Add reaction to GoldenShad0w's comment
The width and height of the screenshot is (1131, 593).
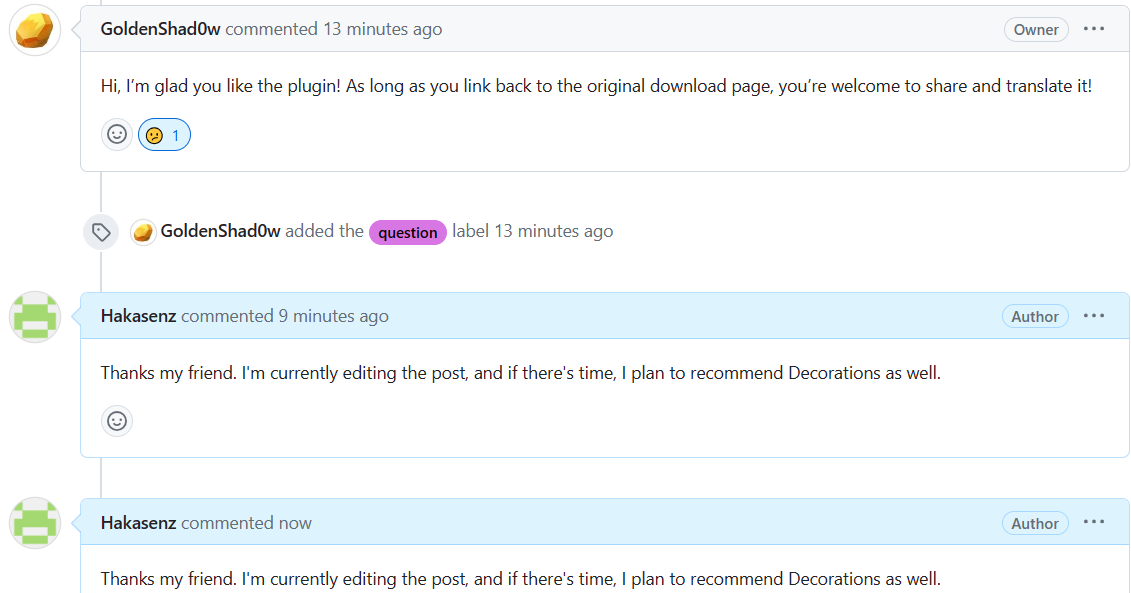coord(117,135)
